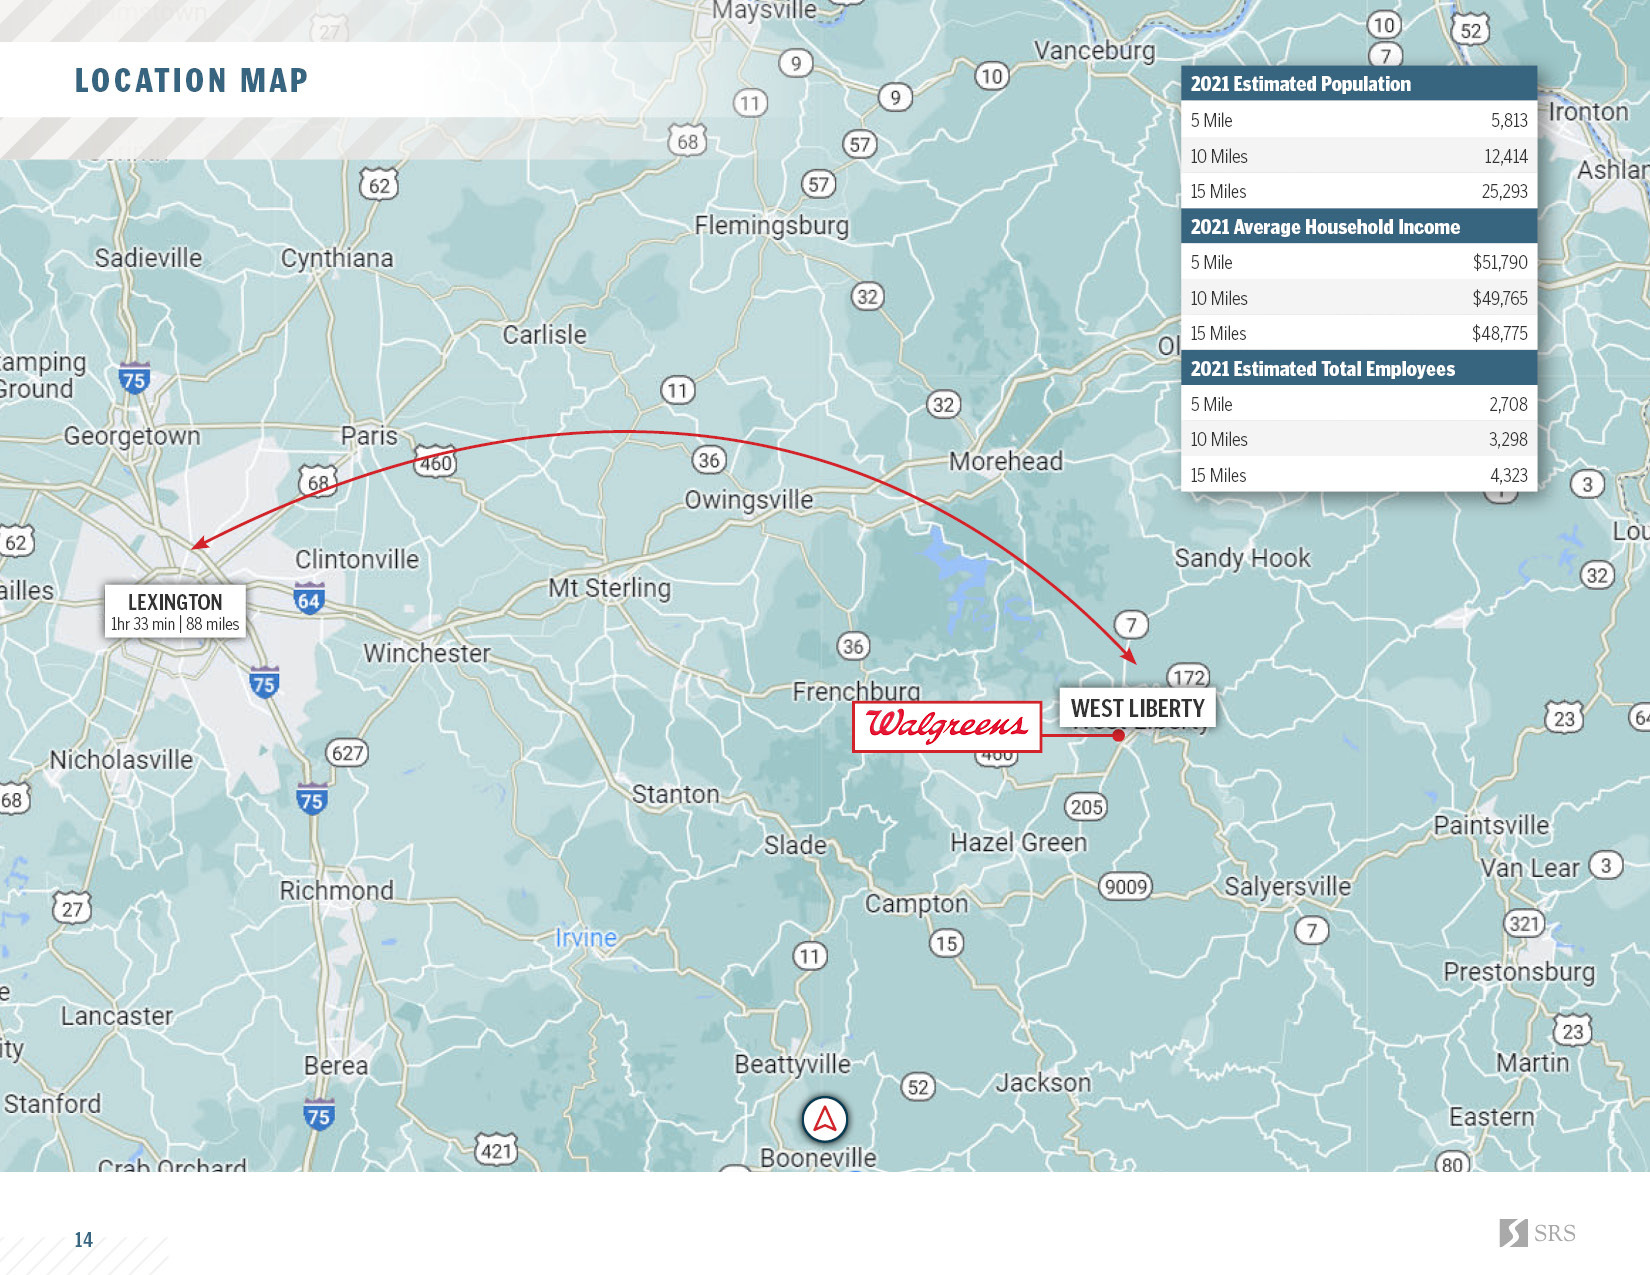Image resolution: width=1650 pixels, height=1275 pixels.
Task: Click the Richmond city label
Action: [x=337, y=890]
